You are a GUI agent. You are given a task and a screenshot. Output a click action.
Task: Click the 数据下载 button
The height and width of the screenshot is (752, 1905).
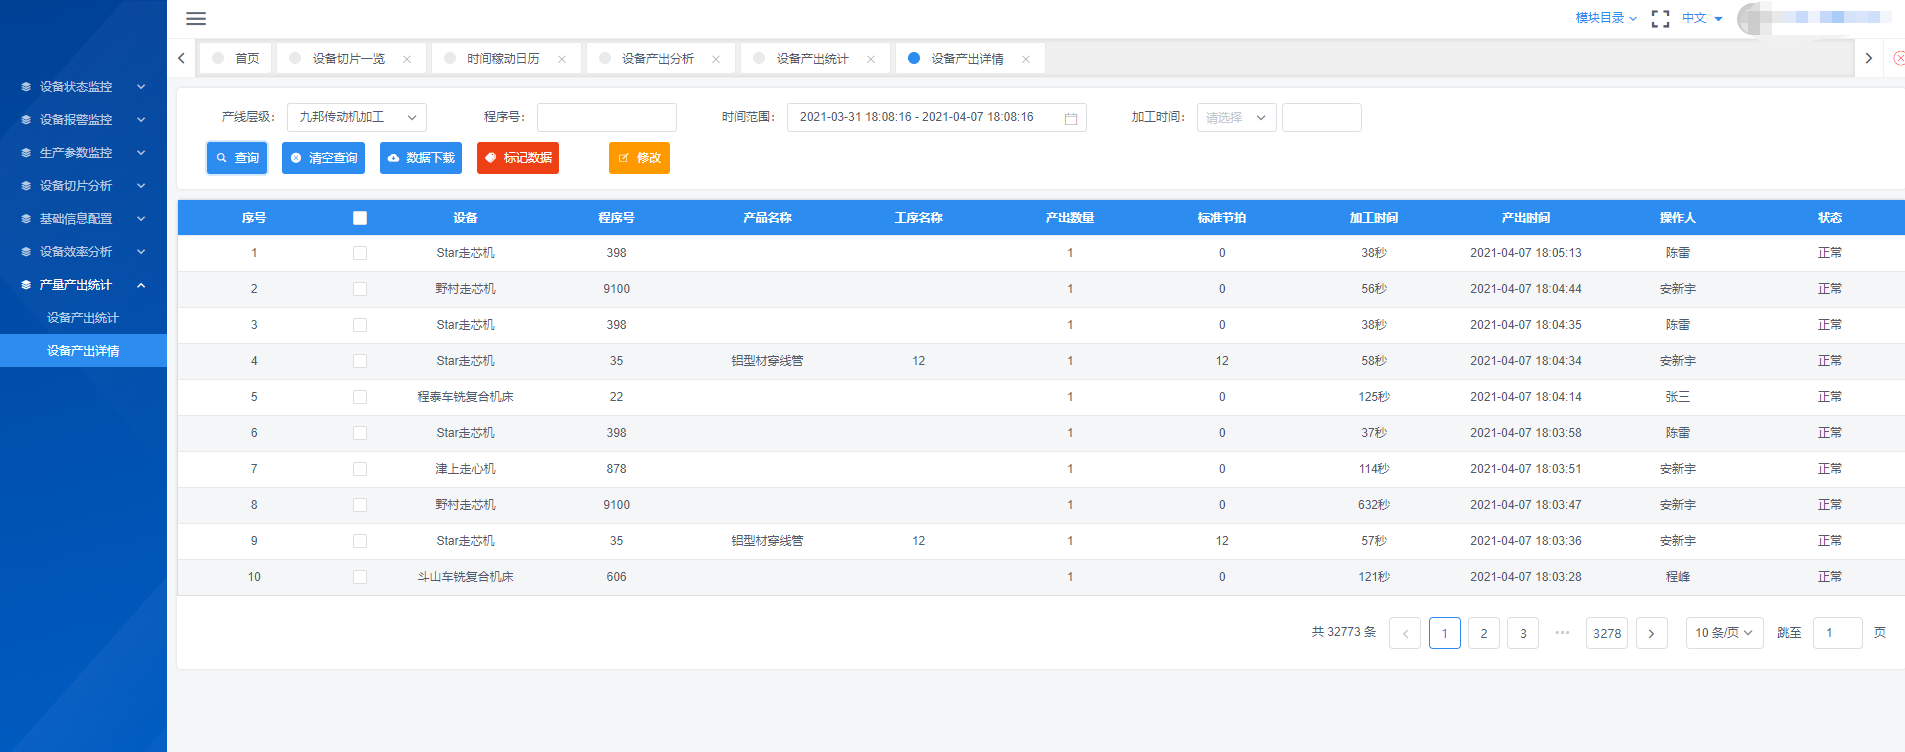tap(421, 158)
